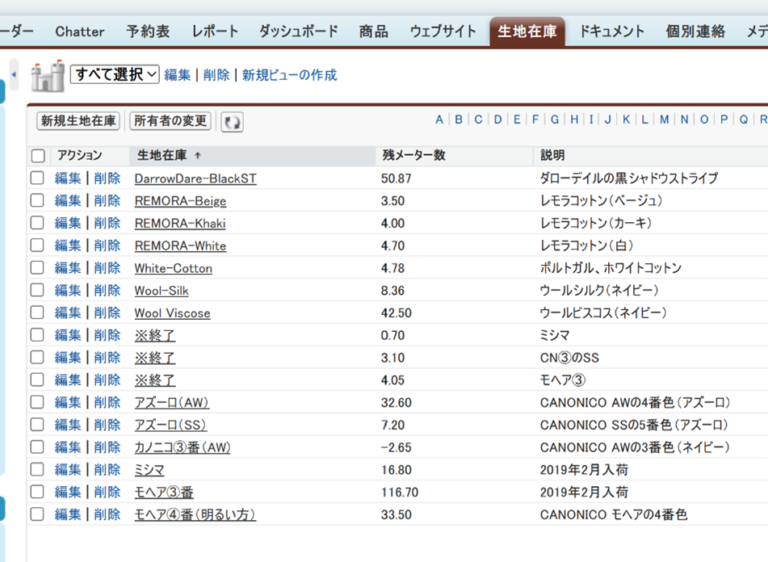The height and width of the screenshot is (562, 768).
Task: Filter the list by letter G
Action: pyautogui.click(x=555, y=120)
